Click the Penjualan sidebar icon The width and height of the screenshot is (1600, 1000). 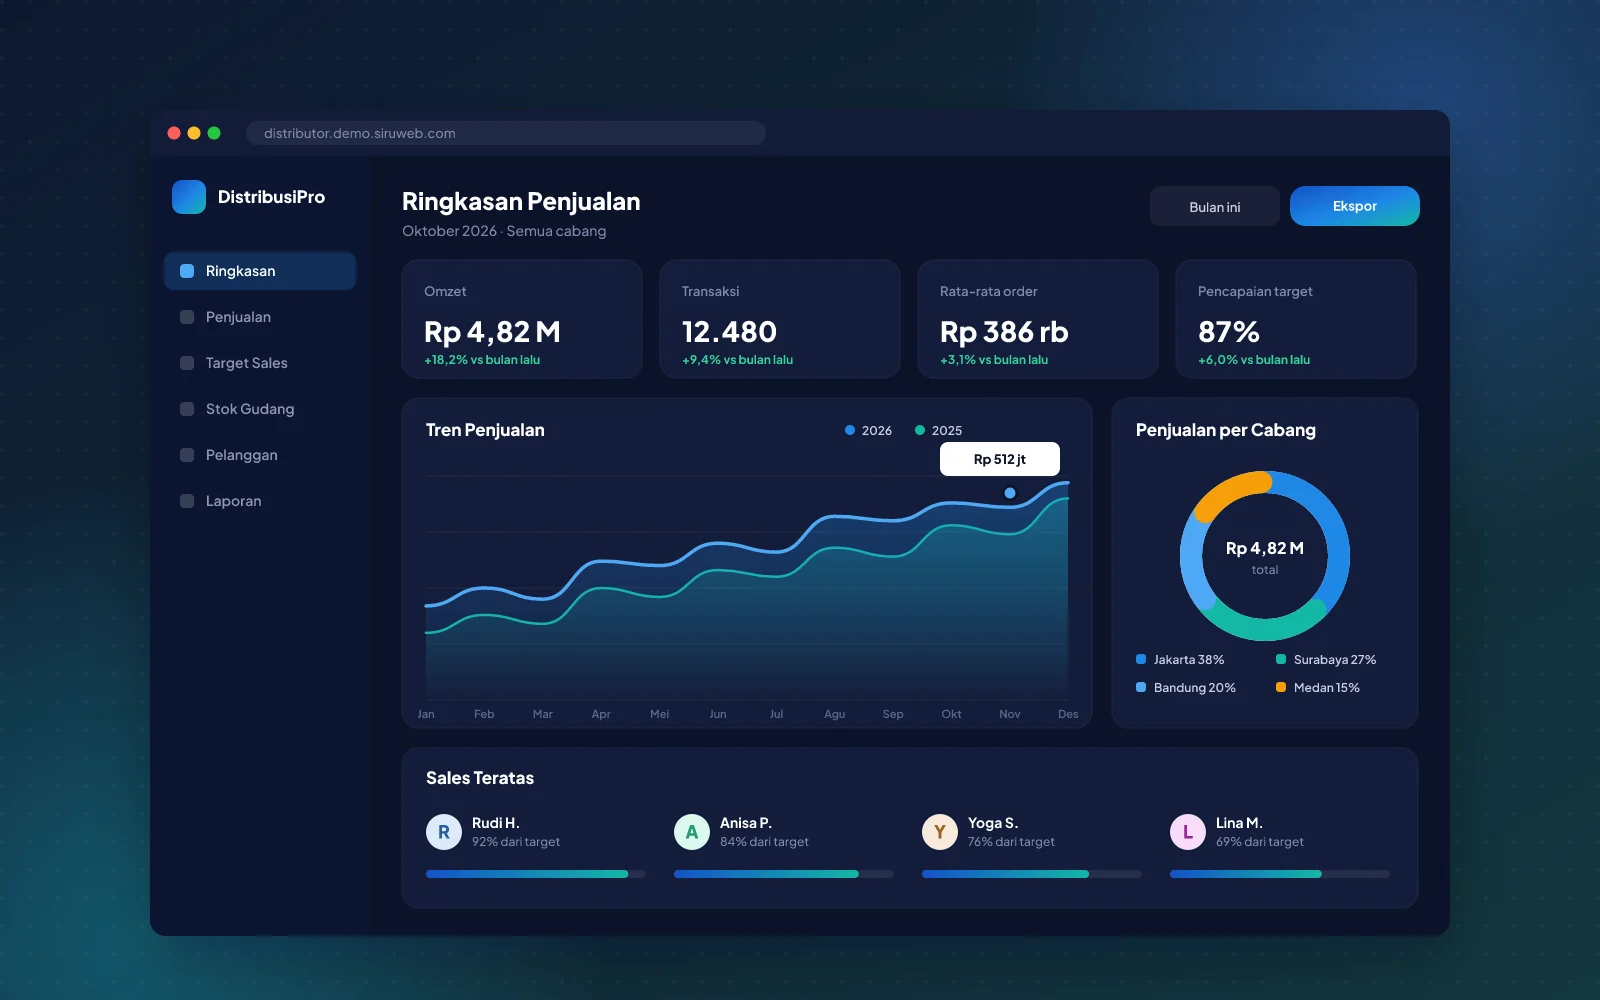(x=187, y=317)
